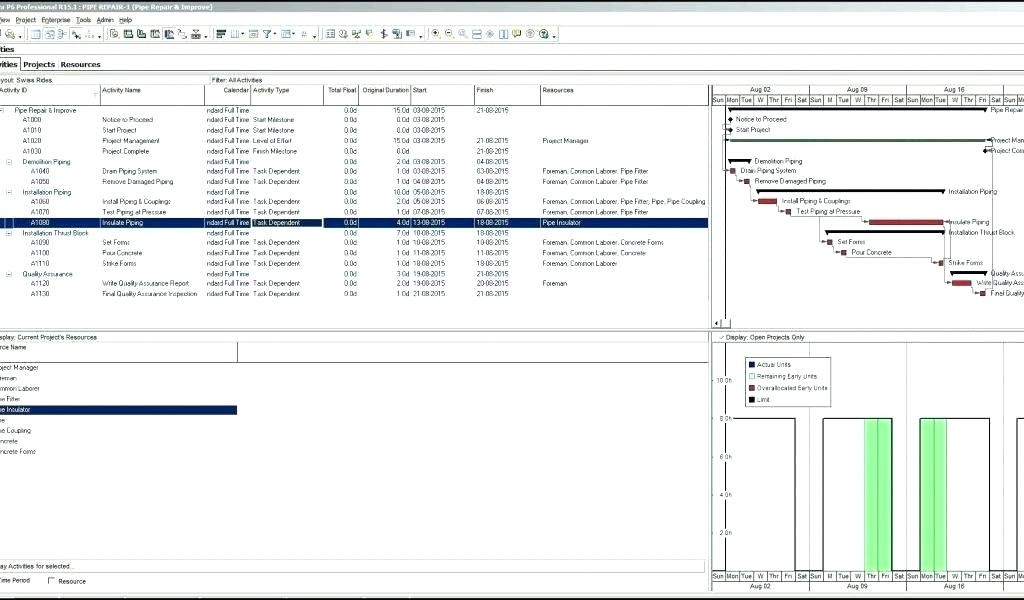The image size is (1024, 600).
Task: Click the Activity Name column header
Action: (121, 90)
